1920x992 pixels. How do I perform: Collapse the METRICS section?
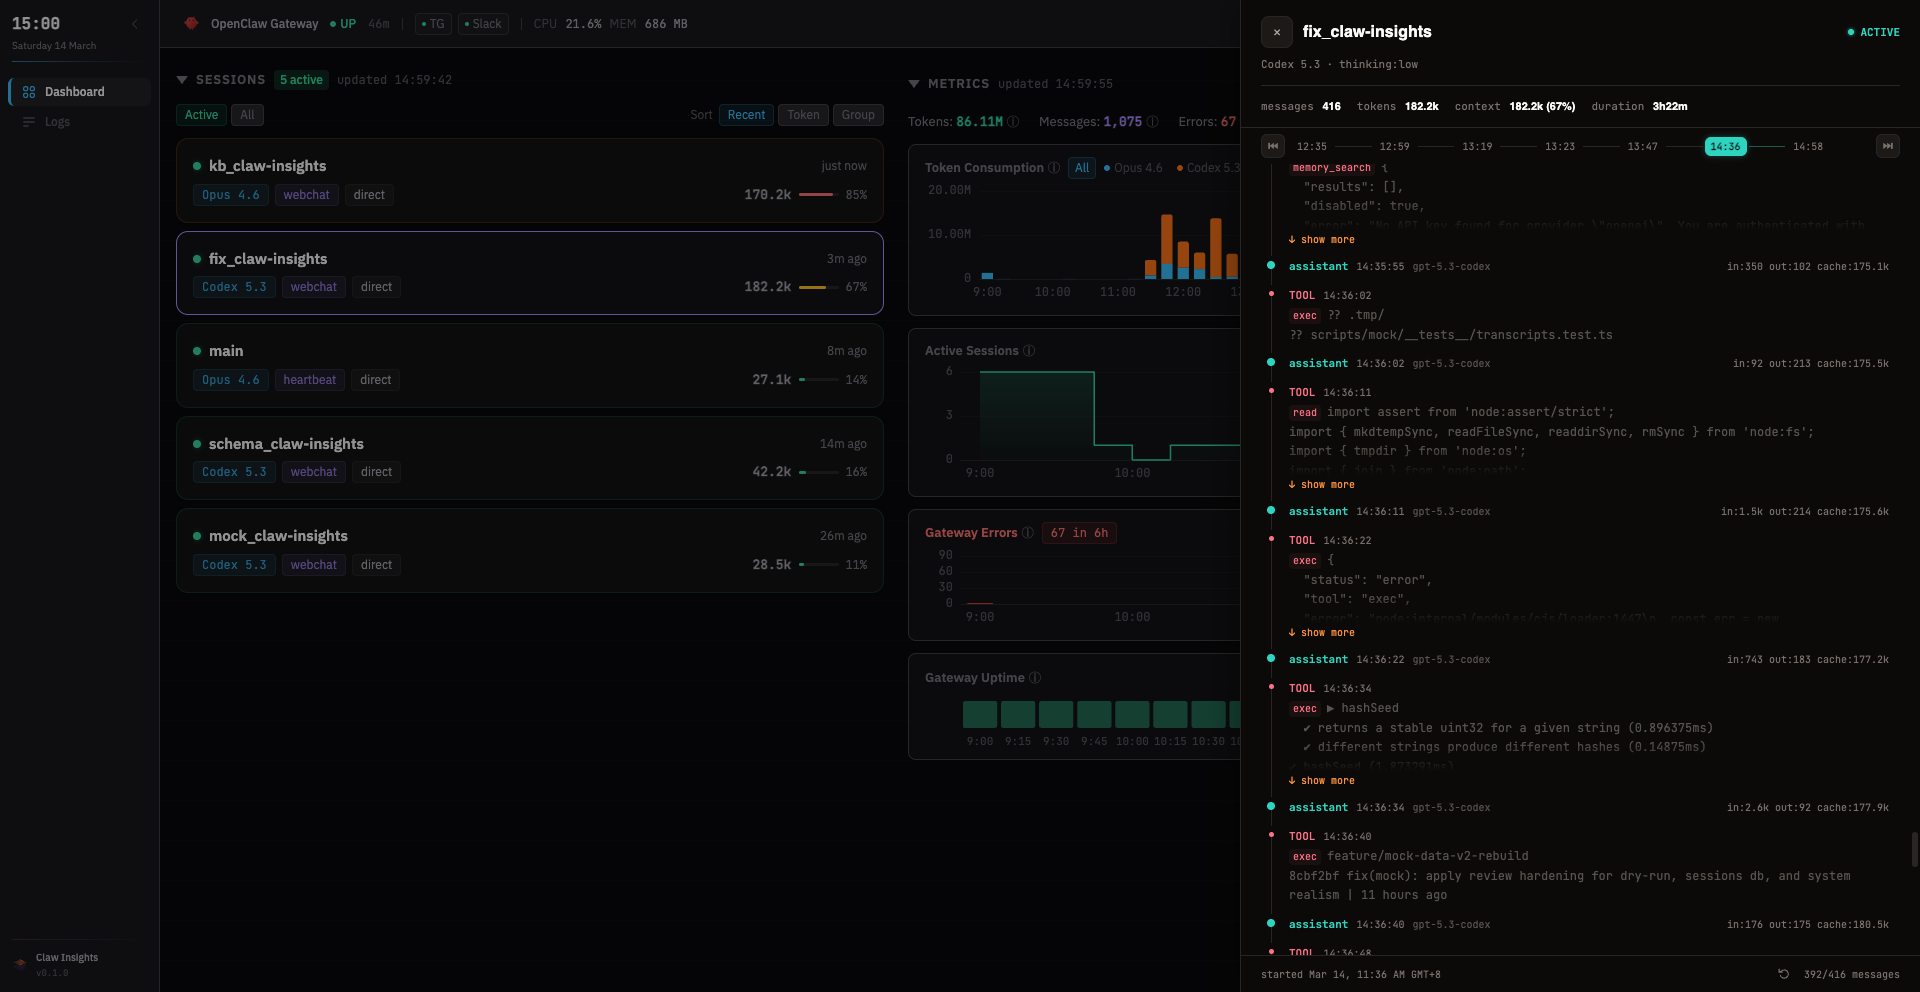point(914,84)
